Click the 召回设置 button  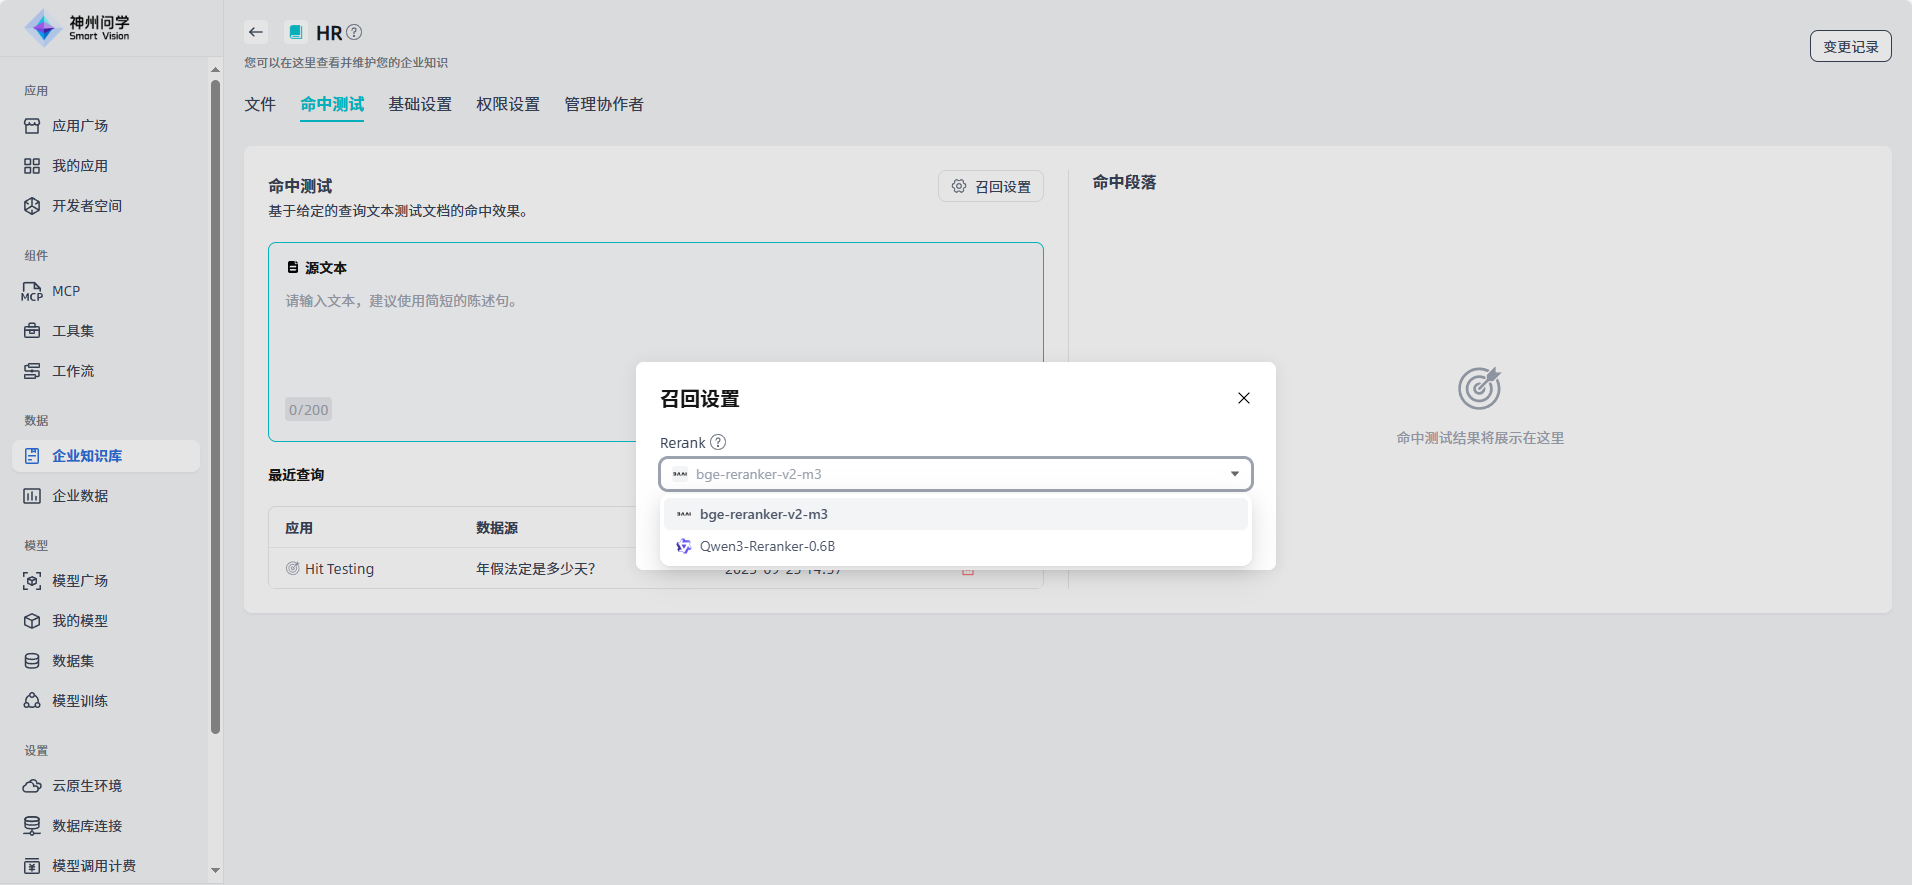(991, 187)
